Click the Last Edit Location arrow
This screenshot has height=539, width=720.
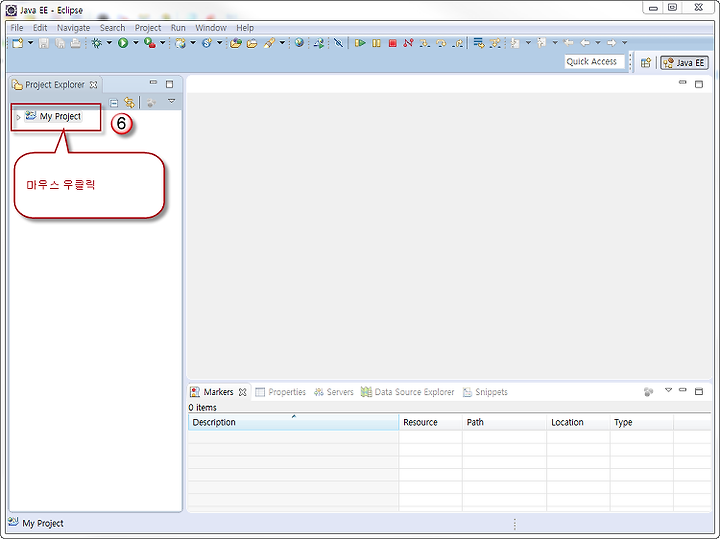click(x=568, y=43)
